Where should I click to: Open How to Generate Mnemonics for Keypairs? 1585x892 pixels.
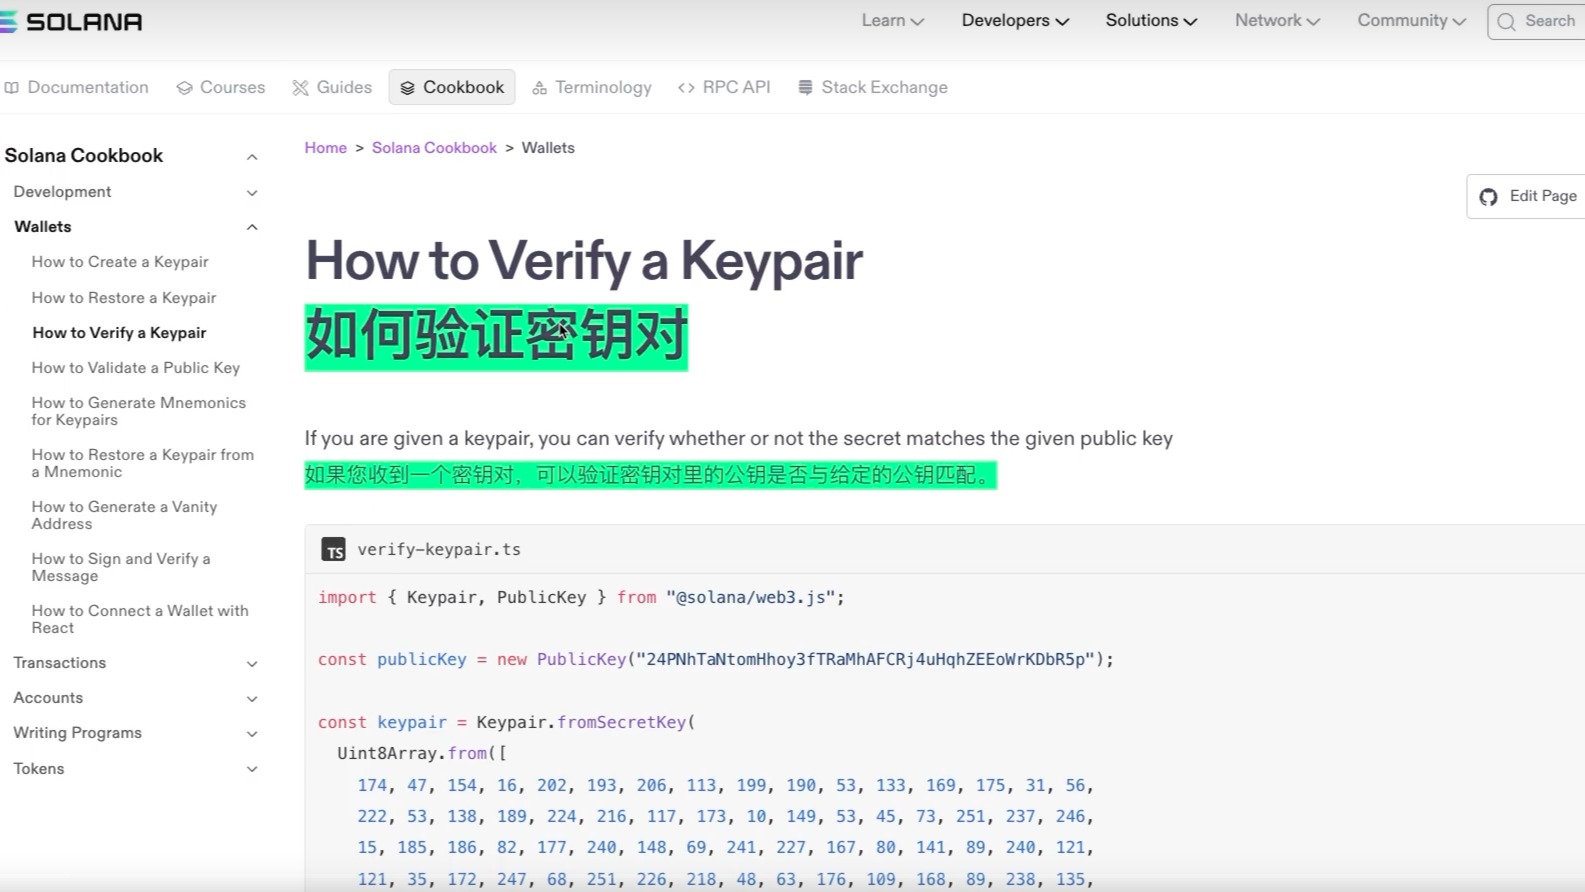click(138, 411)
